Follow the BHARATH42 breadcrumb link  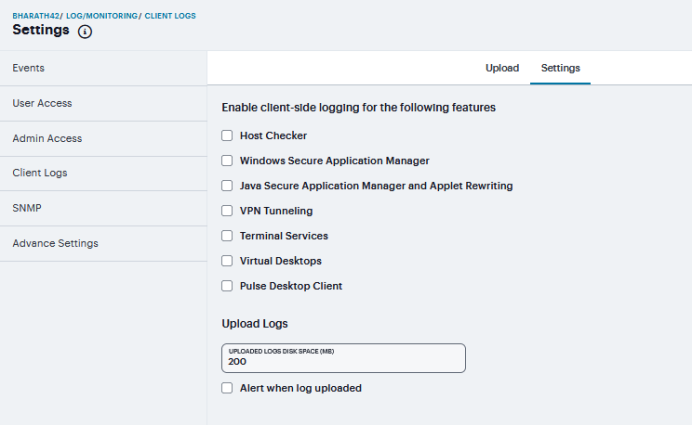[x=36, y=16]
